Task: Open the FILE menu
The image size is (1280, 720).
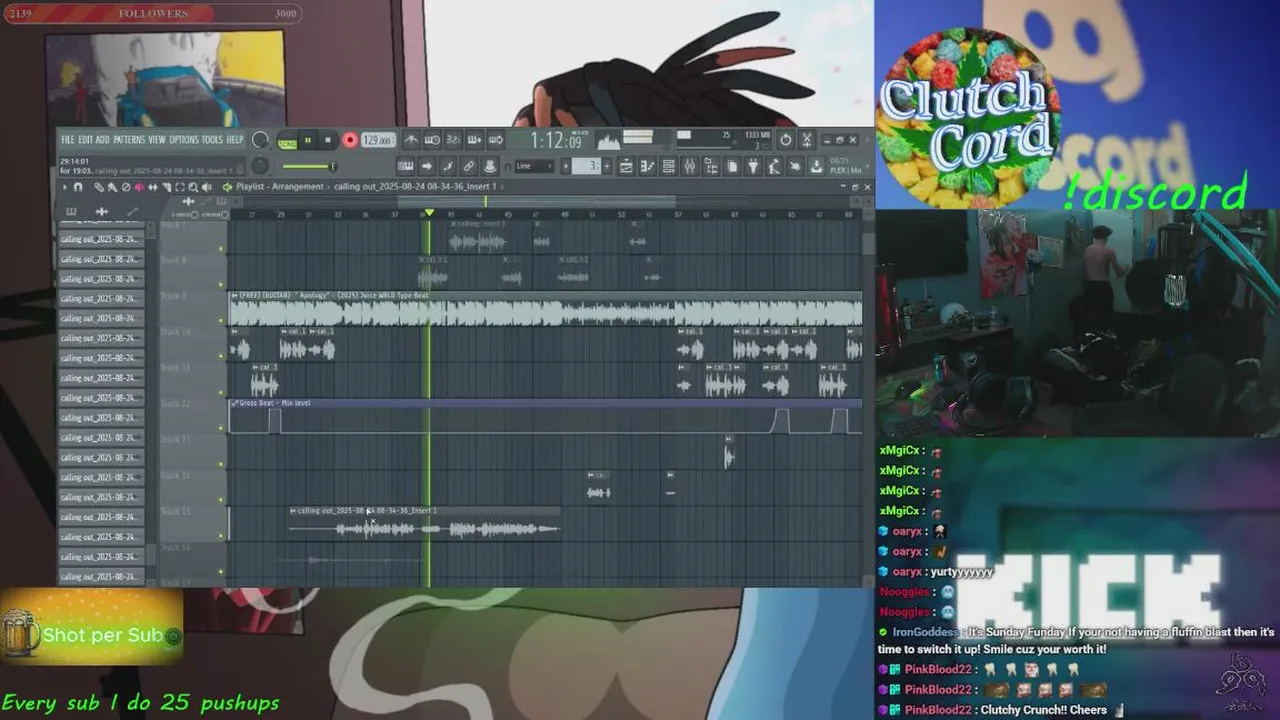Action: tap(68, 140)
